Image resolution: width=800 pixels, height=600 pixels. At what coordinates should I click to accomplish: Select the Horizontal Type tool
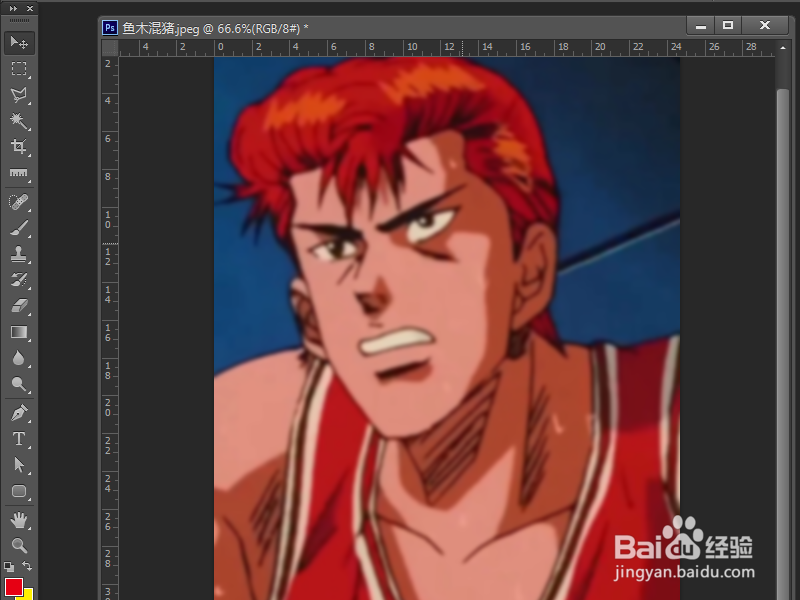tap(19, 439)
